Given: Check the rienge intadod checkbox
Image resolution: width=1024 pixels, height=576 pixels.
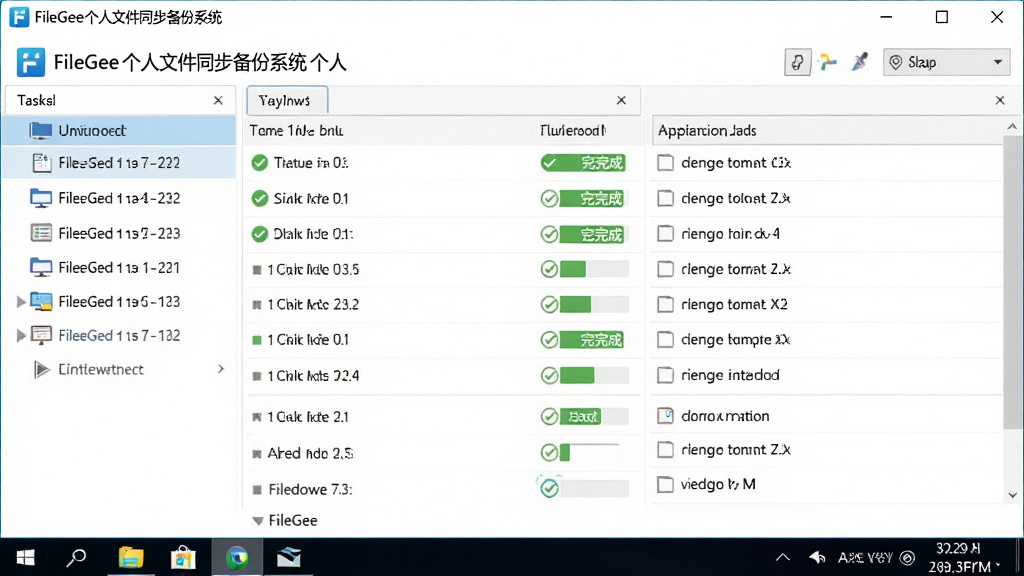Looking at the screenshot, I should tap(665, 375).
